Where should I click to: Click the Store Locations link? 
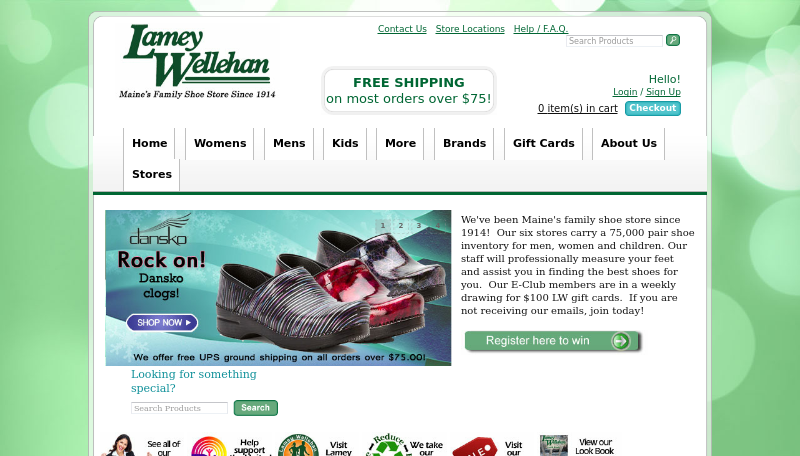tap(470, 29)
